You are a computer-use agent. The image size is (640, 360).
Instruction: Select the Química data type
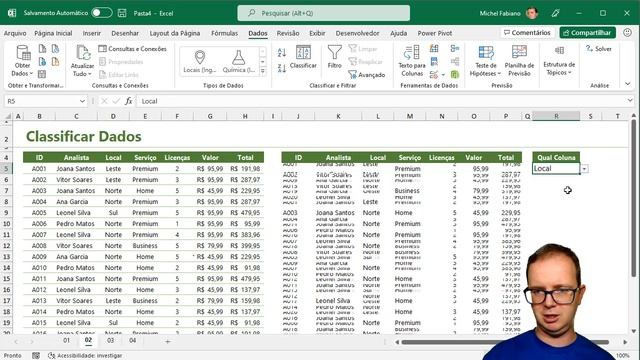[239, 61]
